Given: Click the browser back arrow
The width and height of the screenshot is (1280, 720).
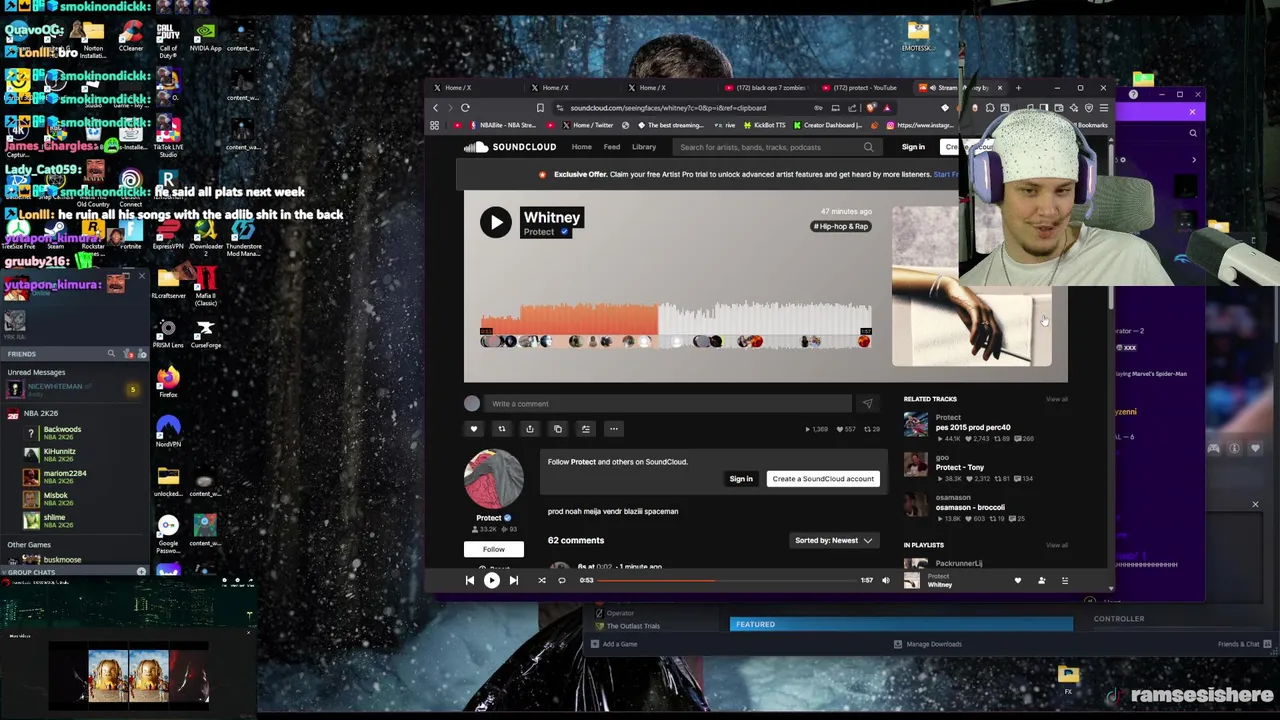Looking at the screenshot, I should click(436, 108).
